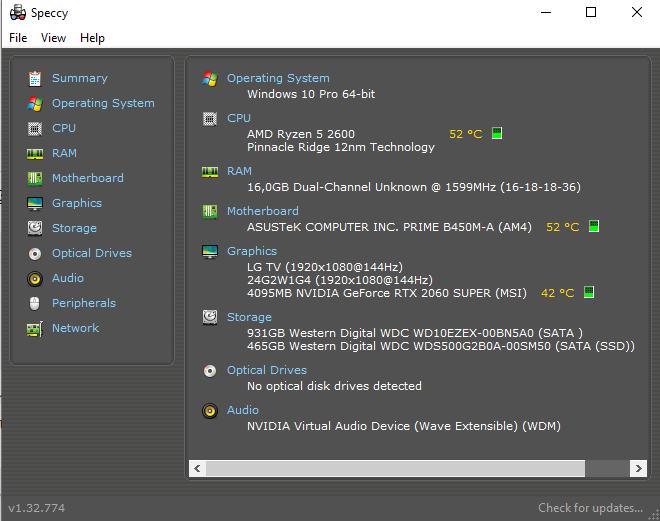Open the View menu
660x521 pixels.
[53, 38]
